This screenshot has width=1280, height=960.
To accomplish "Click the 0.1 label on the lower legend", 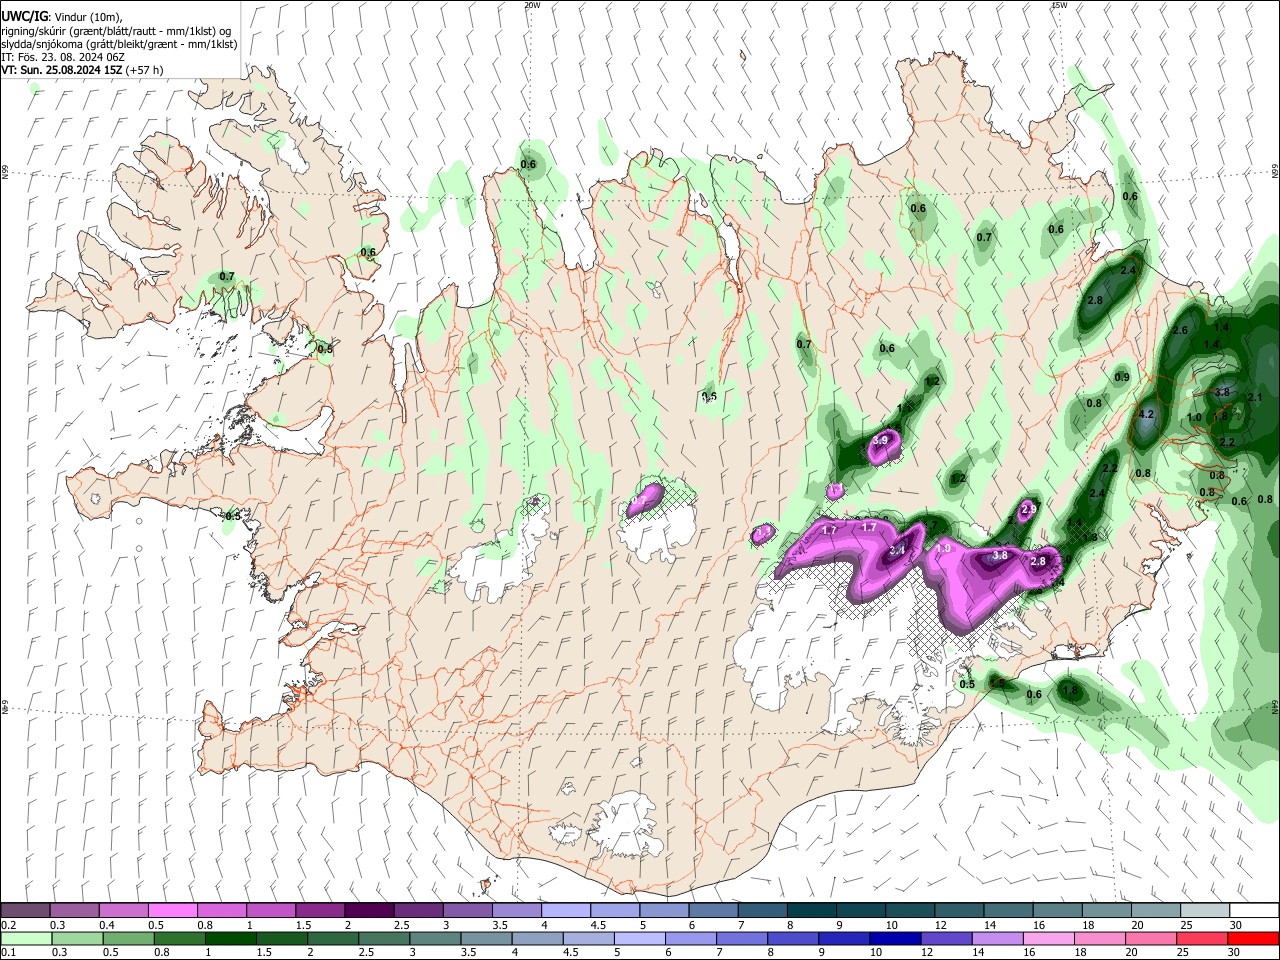I will 8,953.
